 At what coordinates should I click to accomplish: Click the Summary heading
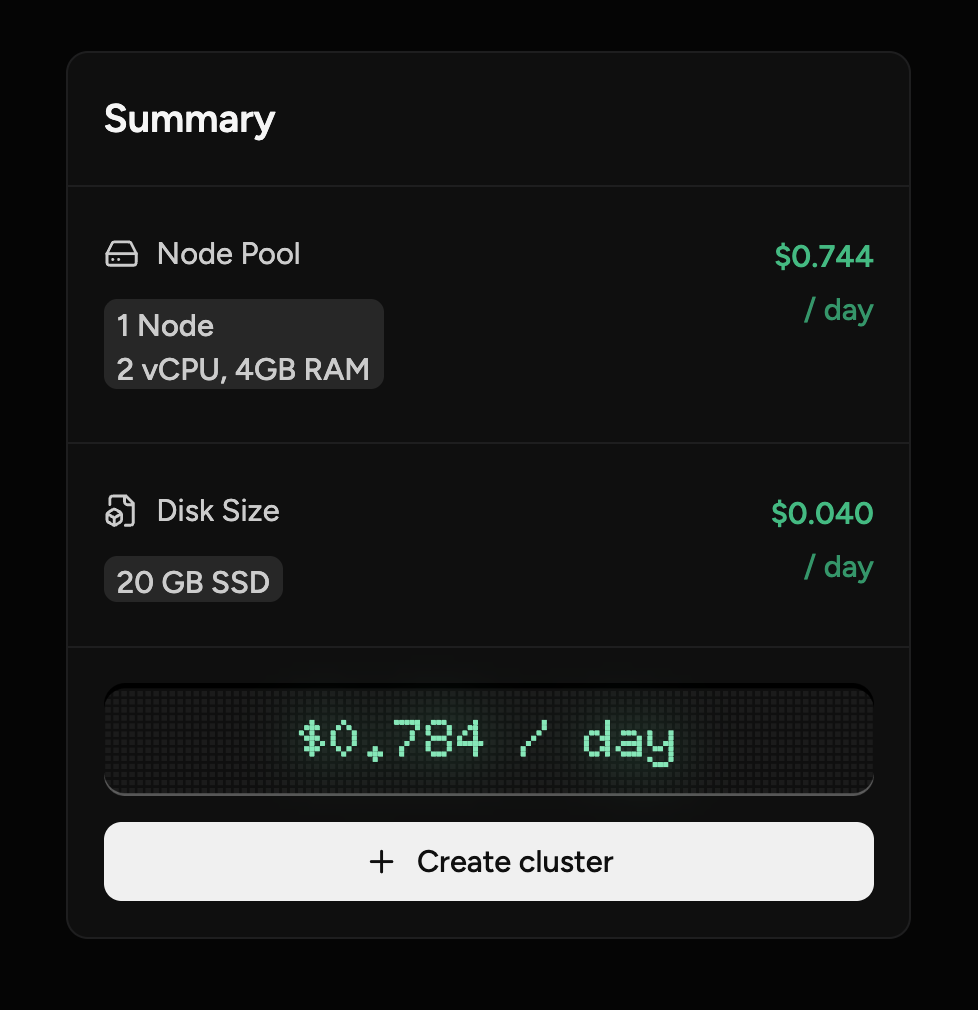pyautogui.click(x=189, y=119)
